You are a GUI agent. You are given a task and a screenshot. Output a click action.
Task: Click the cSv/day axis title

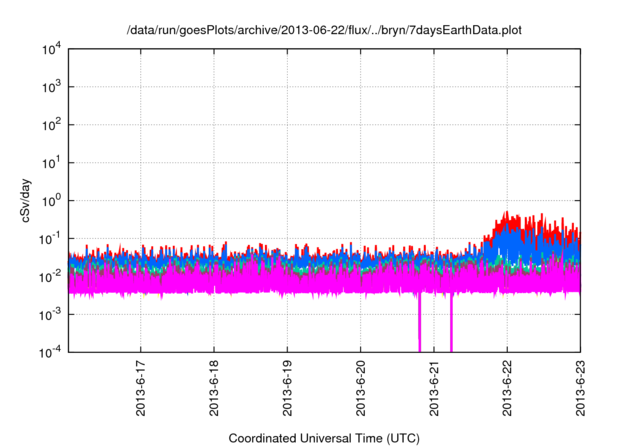pos(26,200)
